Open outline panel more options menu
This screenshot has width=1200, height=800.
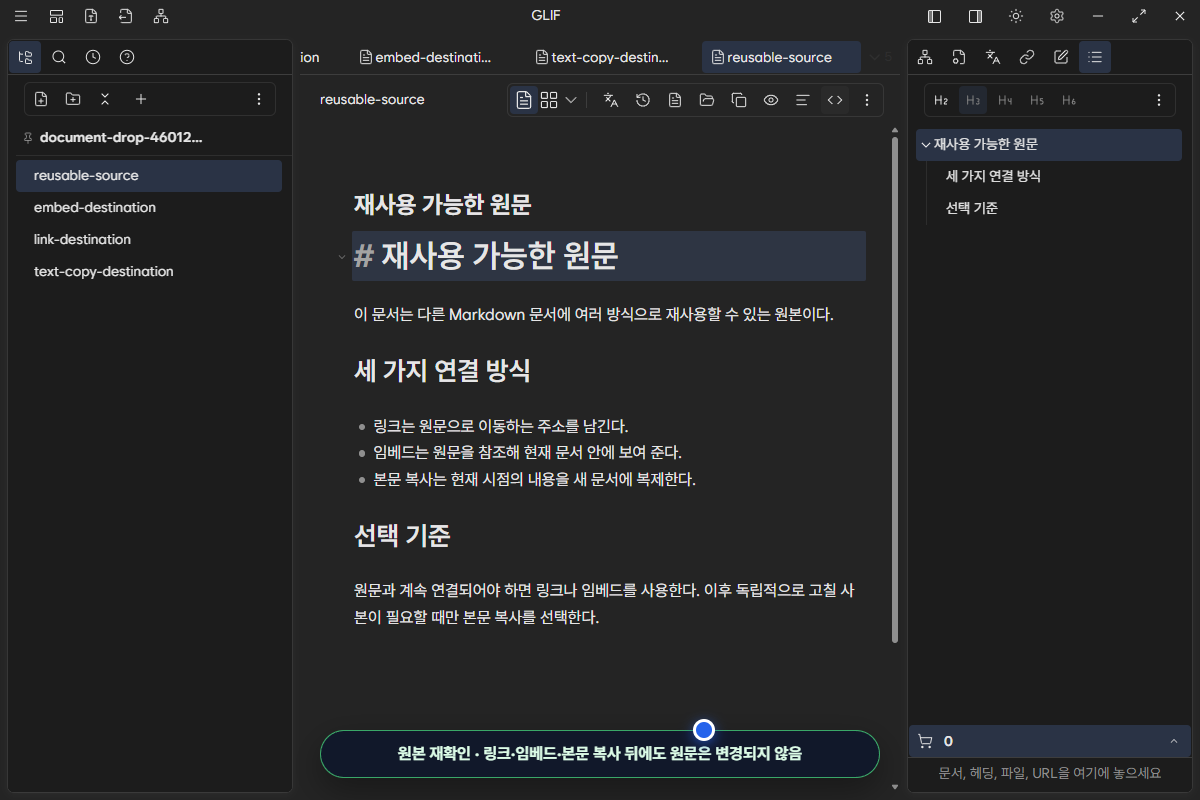point(1159,100)
